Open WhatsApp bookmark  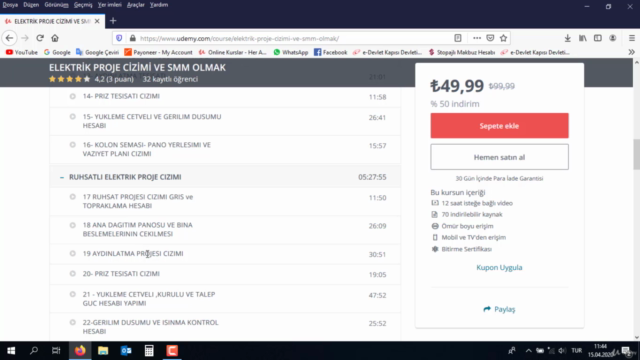pos(291,52)
